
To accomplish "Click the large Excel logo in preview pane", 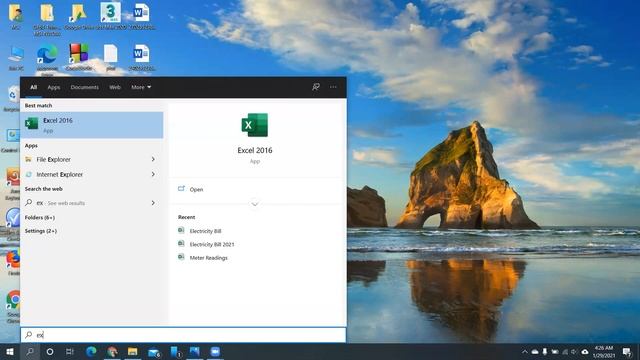I will point(255,125).
